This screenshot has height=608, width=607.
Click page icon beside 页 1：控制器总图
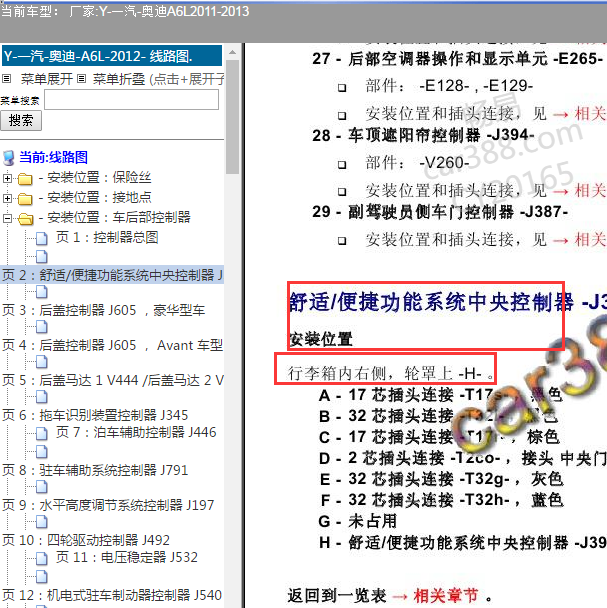42,238
